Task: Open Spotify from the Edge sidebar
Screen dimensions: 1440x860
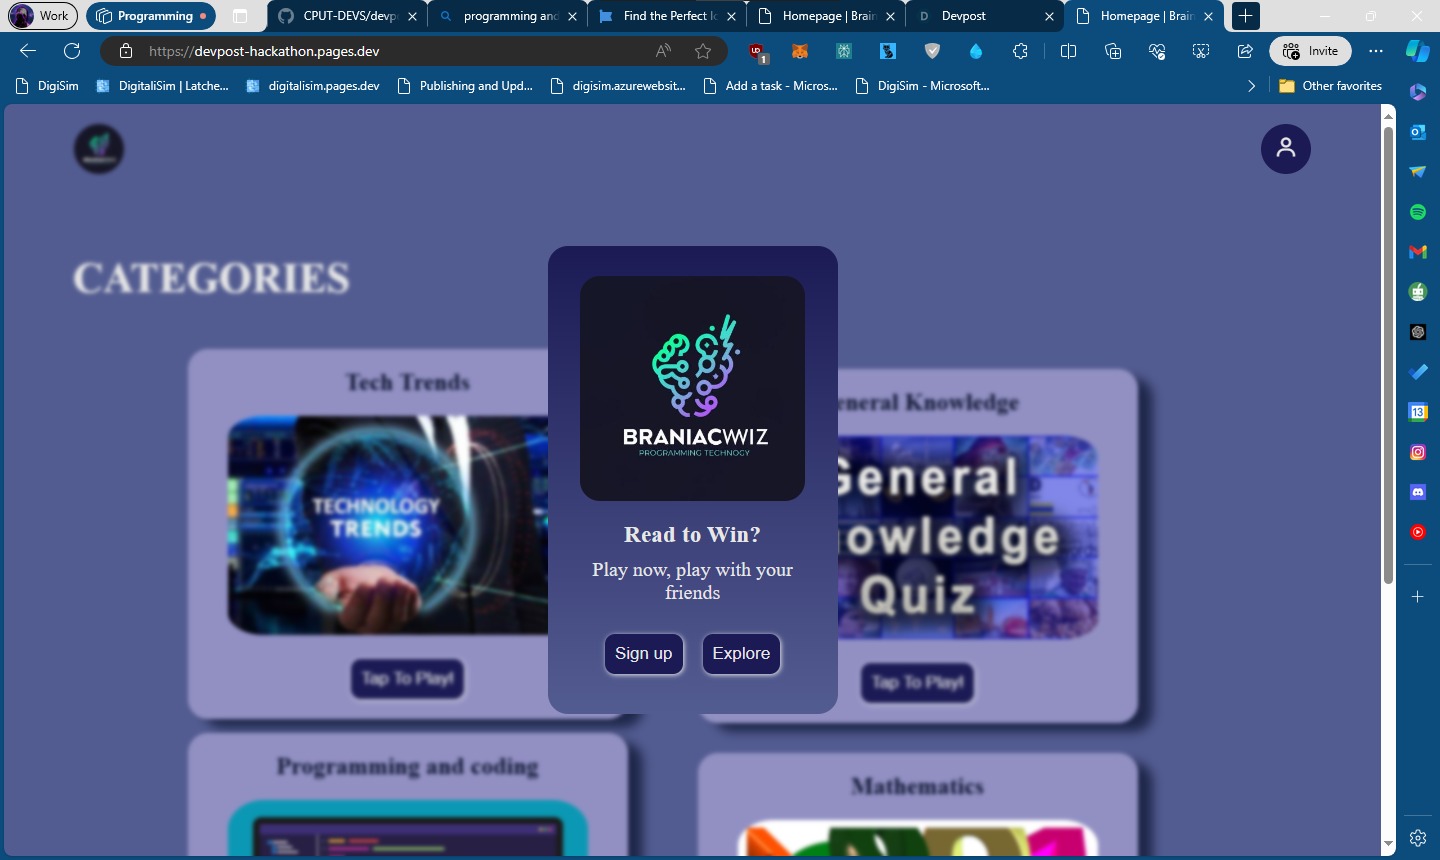Action: [x=1417, y=212]
